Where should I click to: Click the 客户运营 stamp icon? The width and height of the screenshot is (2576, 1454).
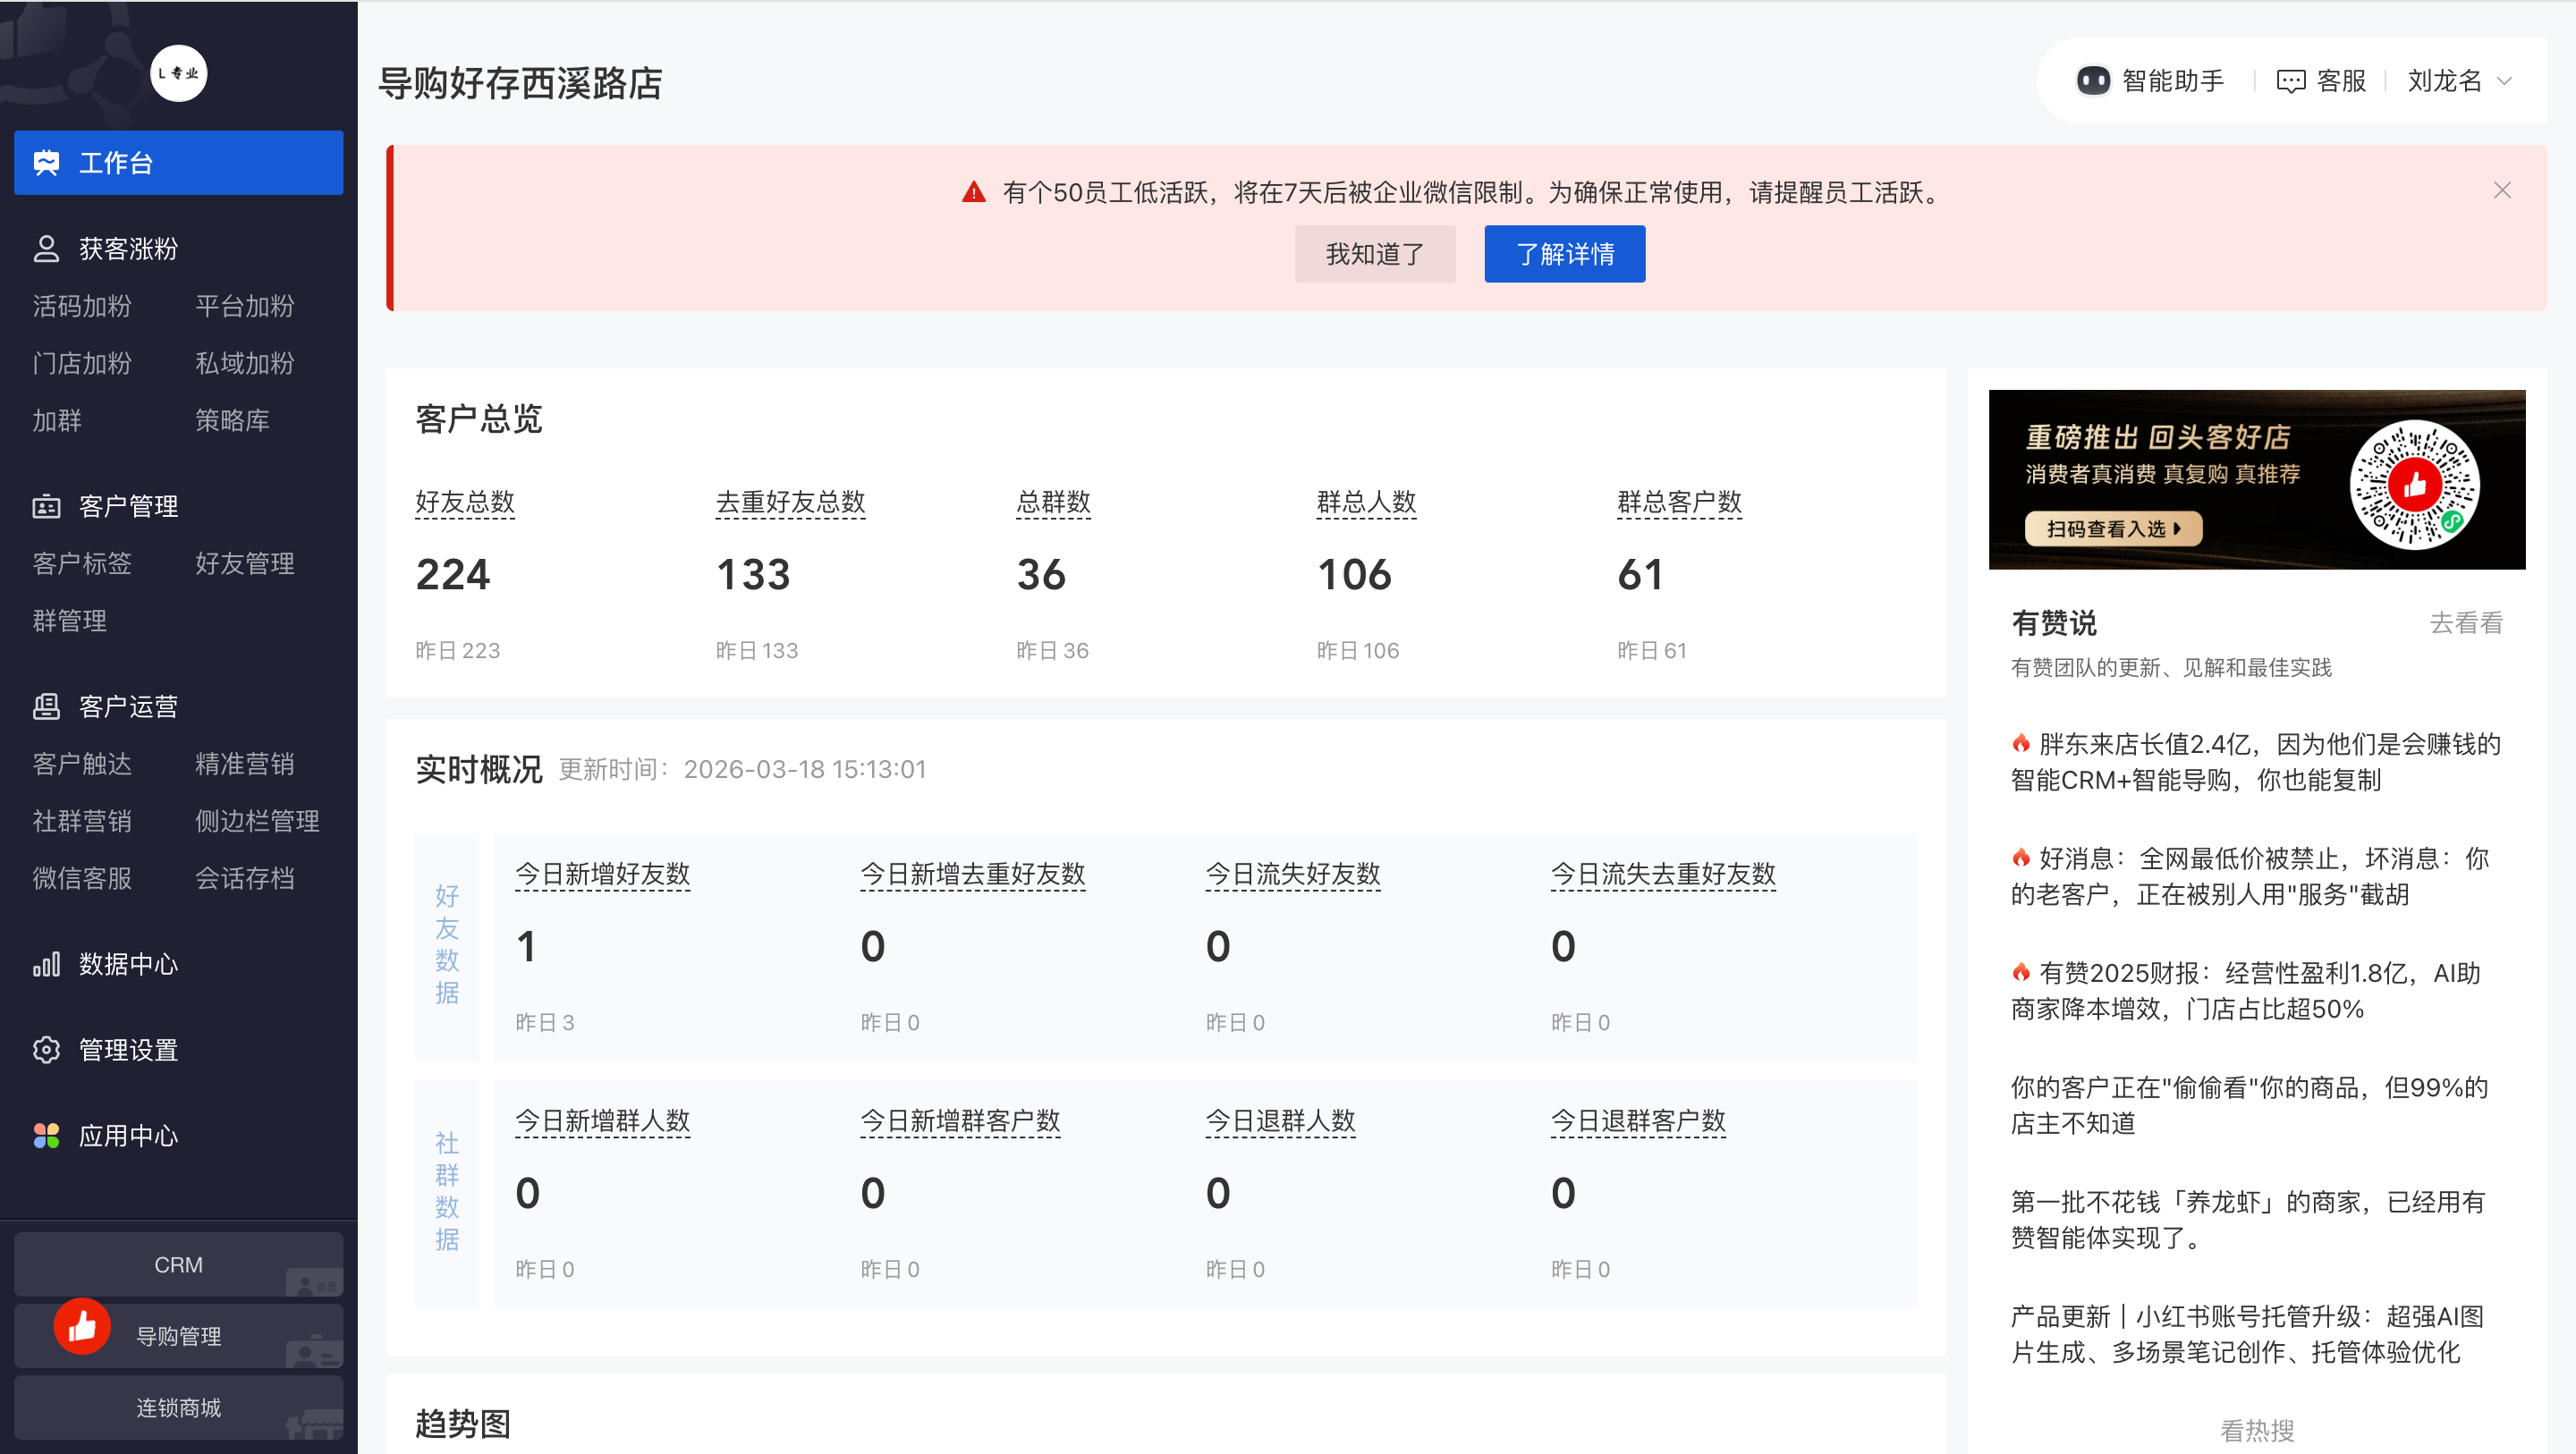[46, 707]
